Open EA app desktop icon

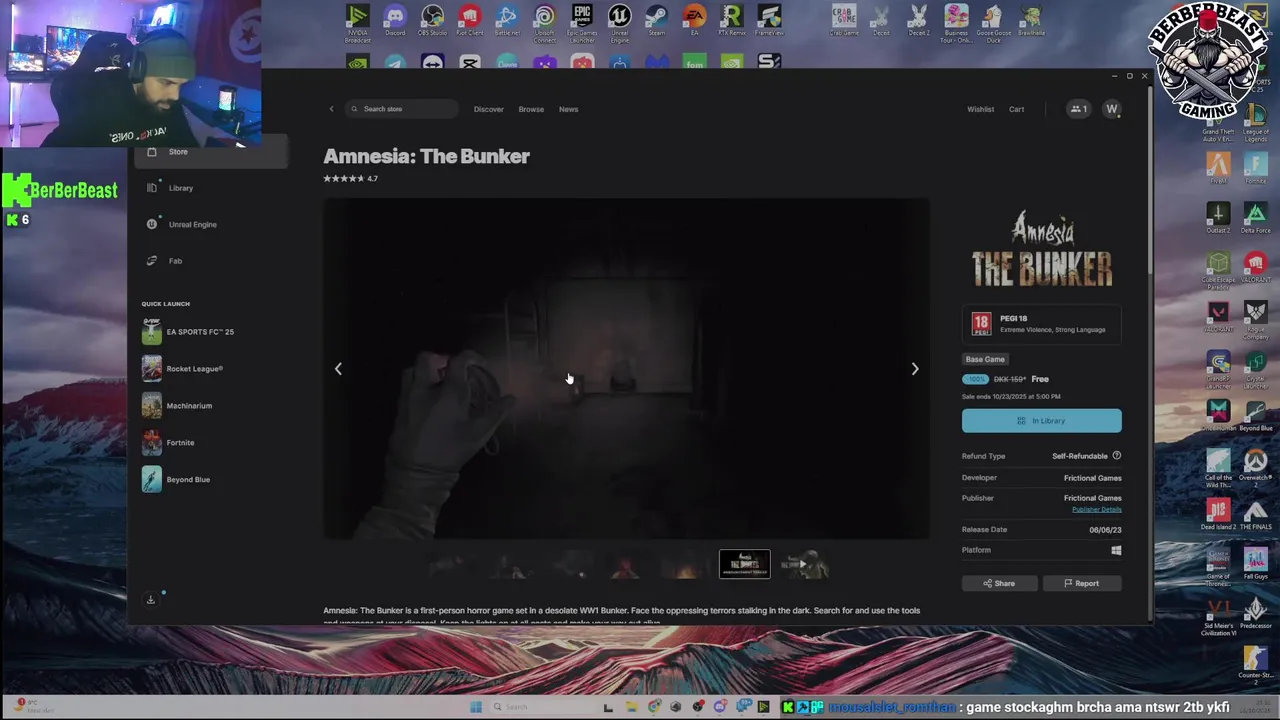[x=694, y=21]
